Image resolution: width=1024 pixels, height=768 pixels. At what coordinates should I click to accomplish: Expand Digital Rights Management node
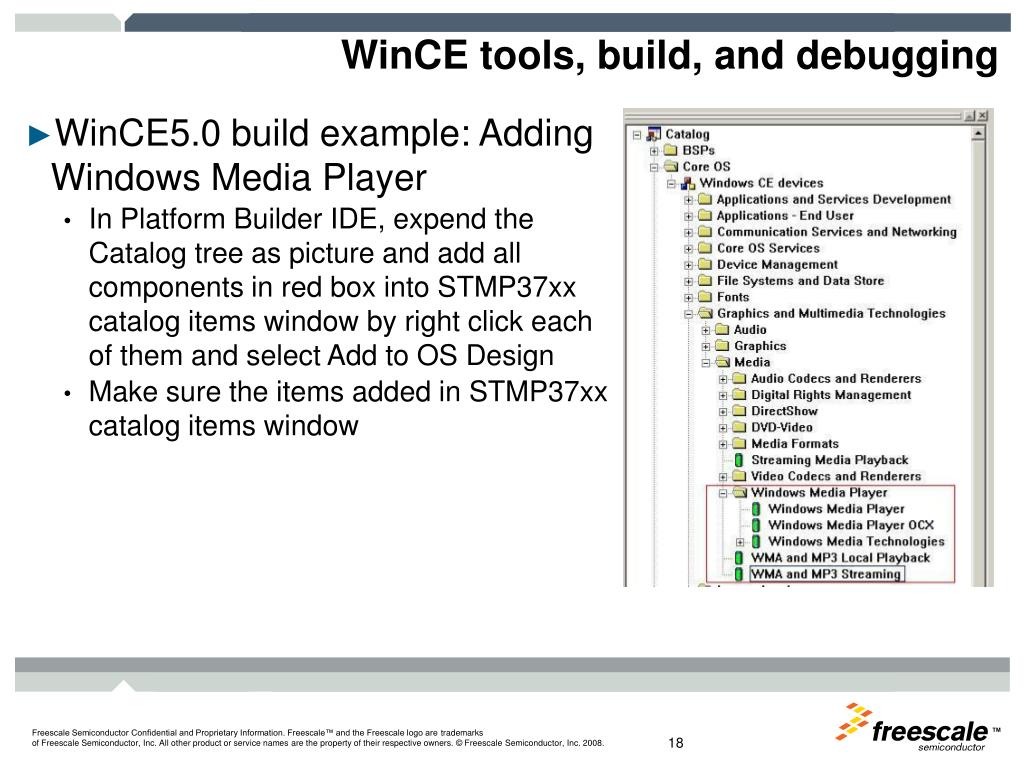[723, 396]
